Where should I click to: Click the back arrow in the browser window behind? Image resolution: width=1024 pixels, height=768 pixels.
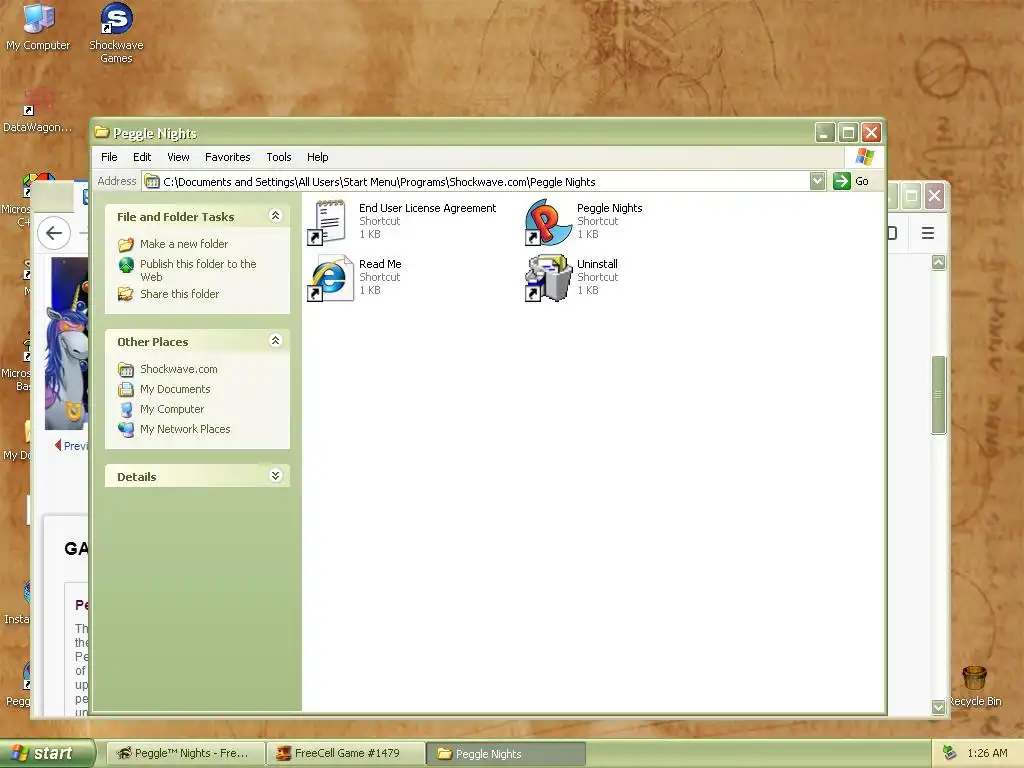coord(54,232)
